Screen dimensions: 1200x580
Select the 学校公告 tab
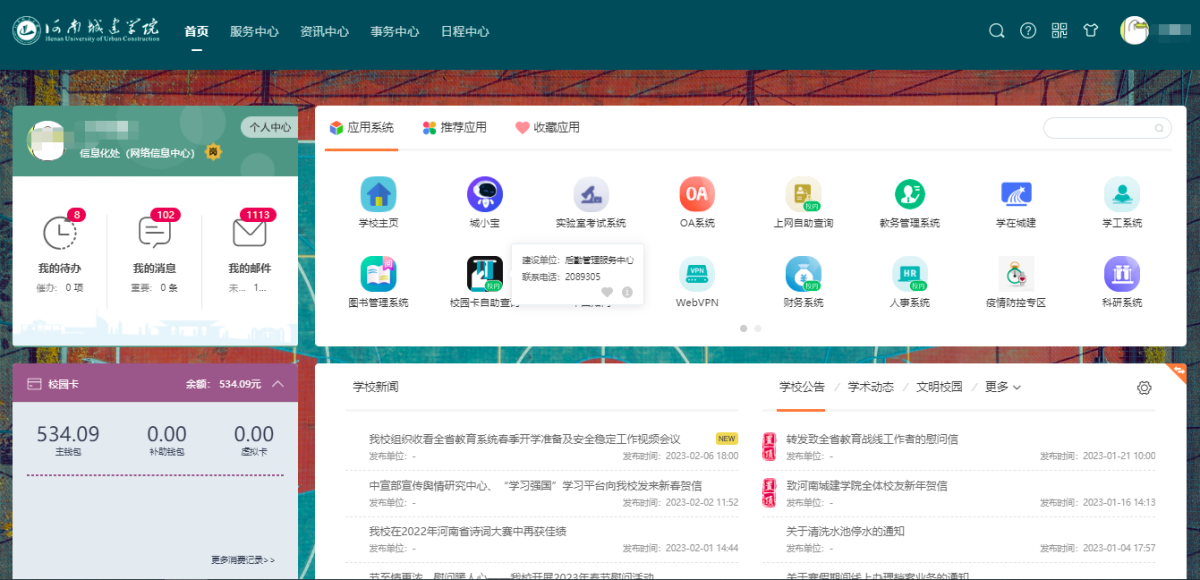click(802, 387)
